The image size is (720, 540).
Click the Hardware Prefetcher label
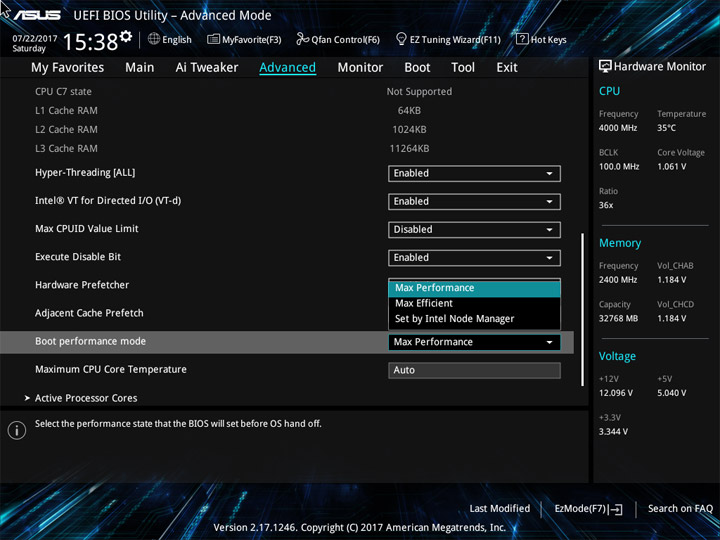click(82, 285)
